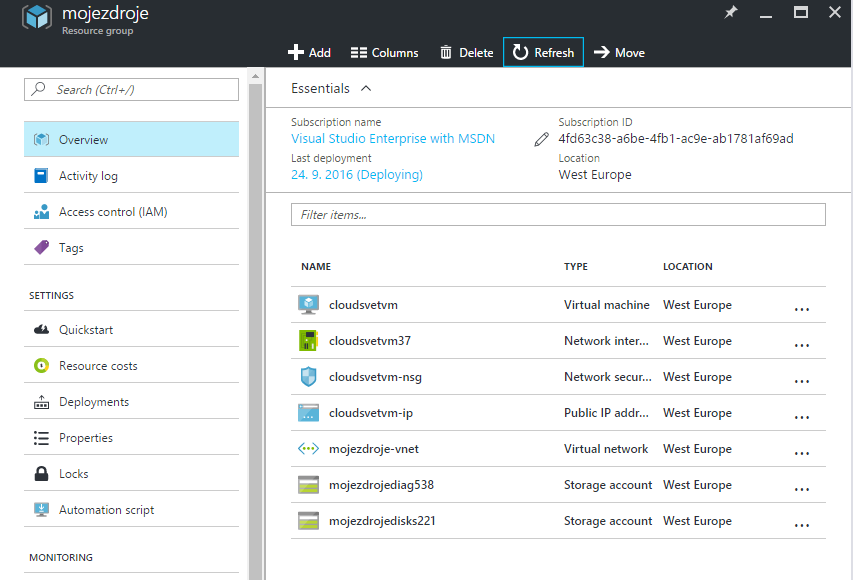Open the cloudsvetvm resource
The width and height of the screenshot is (853, 580).
(x=363, y=305)
